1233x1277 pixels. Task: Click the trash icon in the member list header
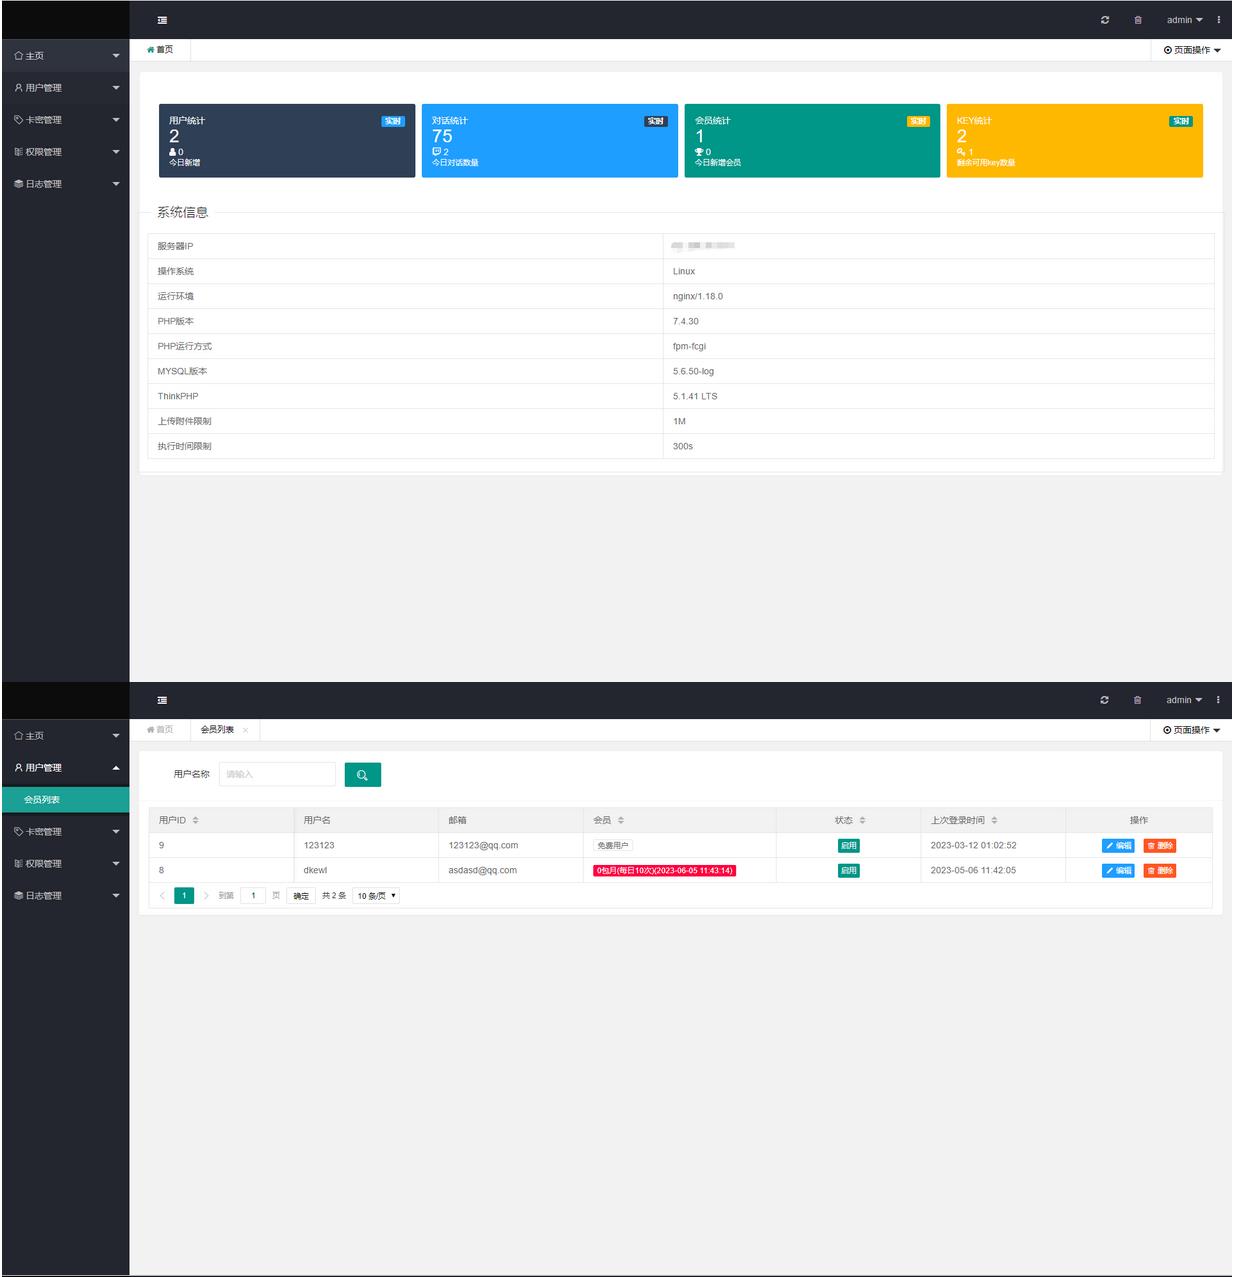[x=1137, y=700]
